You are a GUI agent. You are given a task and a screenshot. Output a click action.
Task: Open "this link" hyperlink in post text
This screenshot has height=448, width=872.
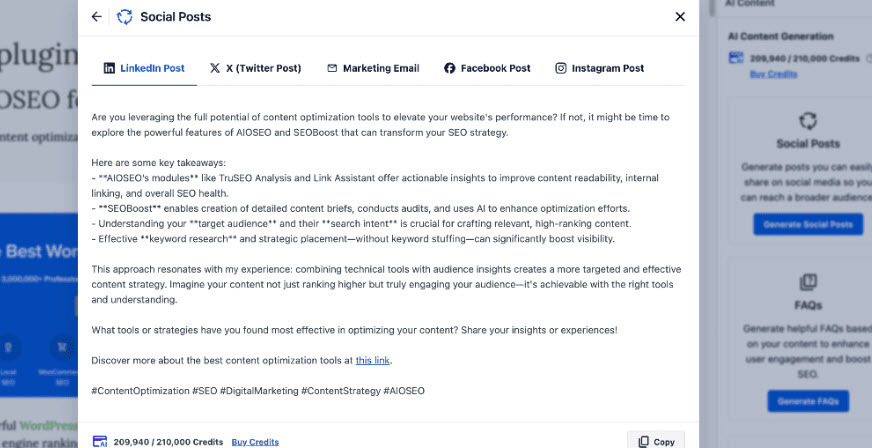[x=373, y=360]
